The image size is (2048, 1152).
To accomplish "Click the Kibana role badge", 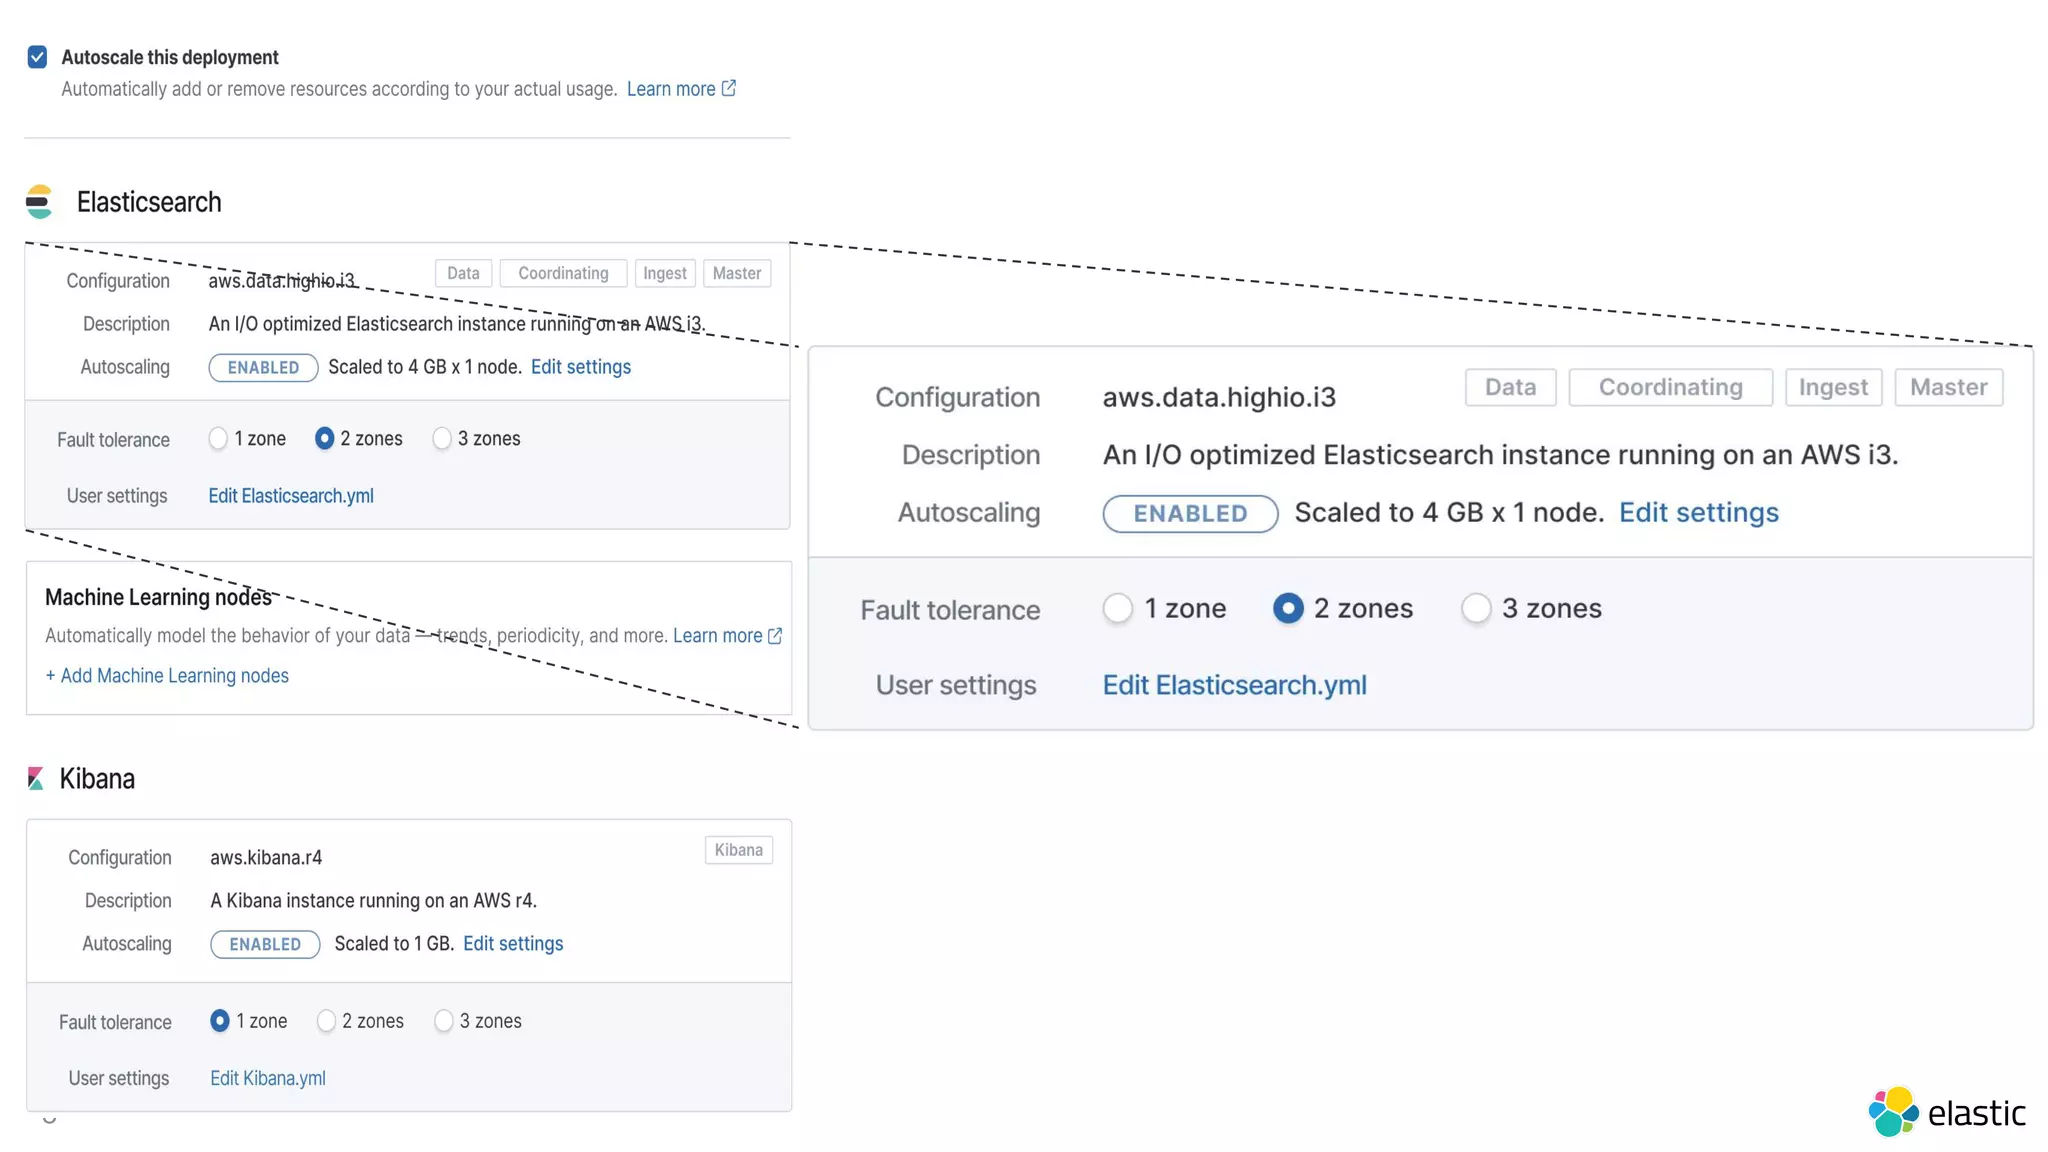I will coord(738,850).
